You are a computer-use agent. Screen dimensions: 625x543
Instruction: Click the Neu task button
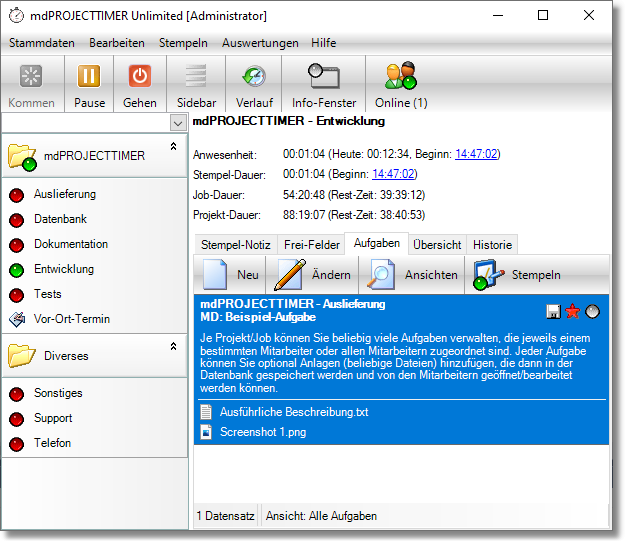(231, 275)
